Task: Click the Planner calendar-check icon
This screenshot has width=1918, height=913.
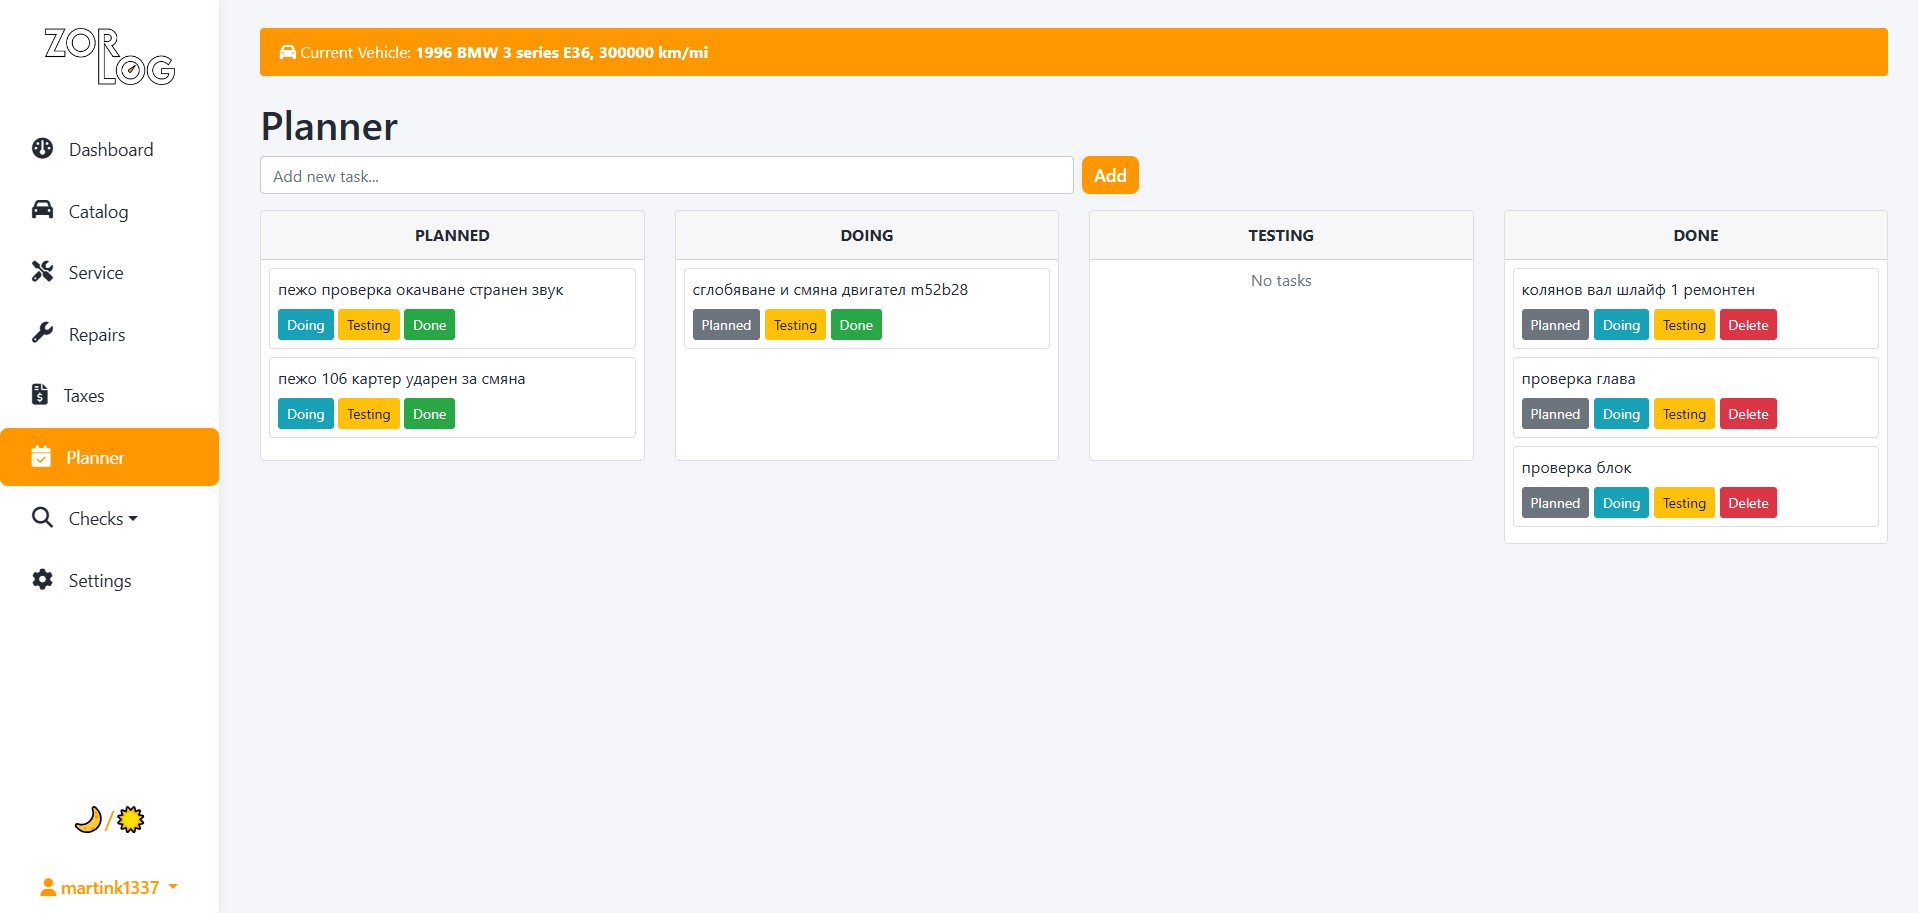Action: pos(41,457)
